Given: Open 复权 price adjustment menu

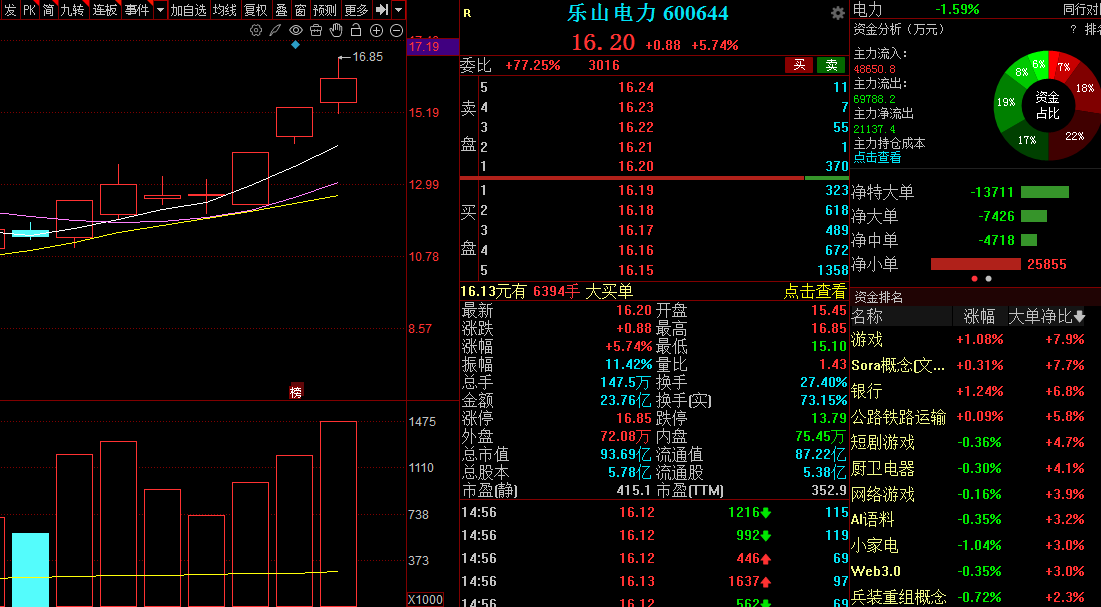Looking at the screenshot, I should coord(256,10).
